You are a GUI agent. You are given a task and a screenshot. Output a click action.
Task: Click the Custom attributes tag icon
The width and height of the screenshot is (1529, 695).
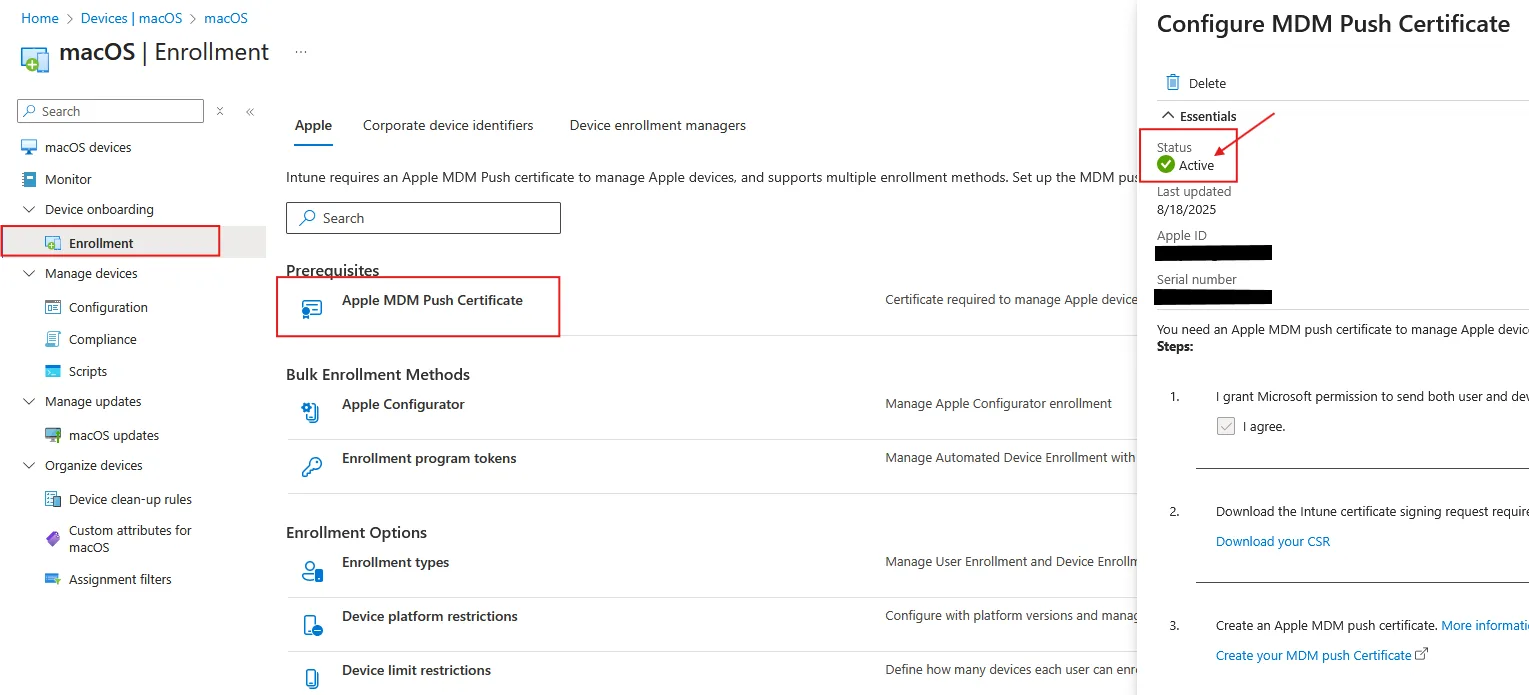coord(53,538)
